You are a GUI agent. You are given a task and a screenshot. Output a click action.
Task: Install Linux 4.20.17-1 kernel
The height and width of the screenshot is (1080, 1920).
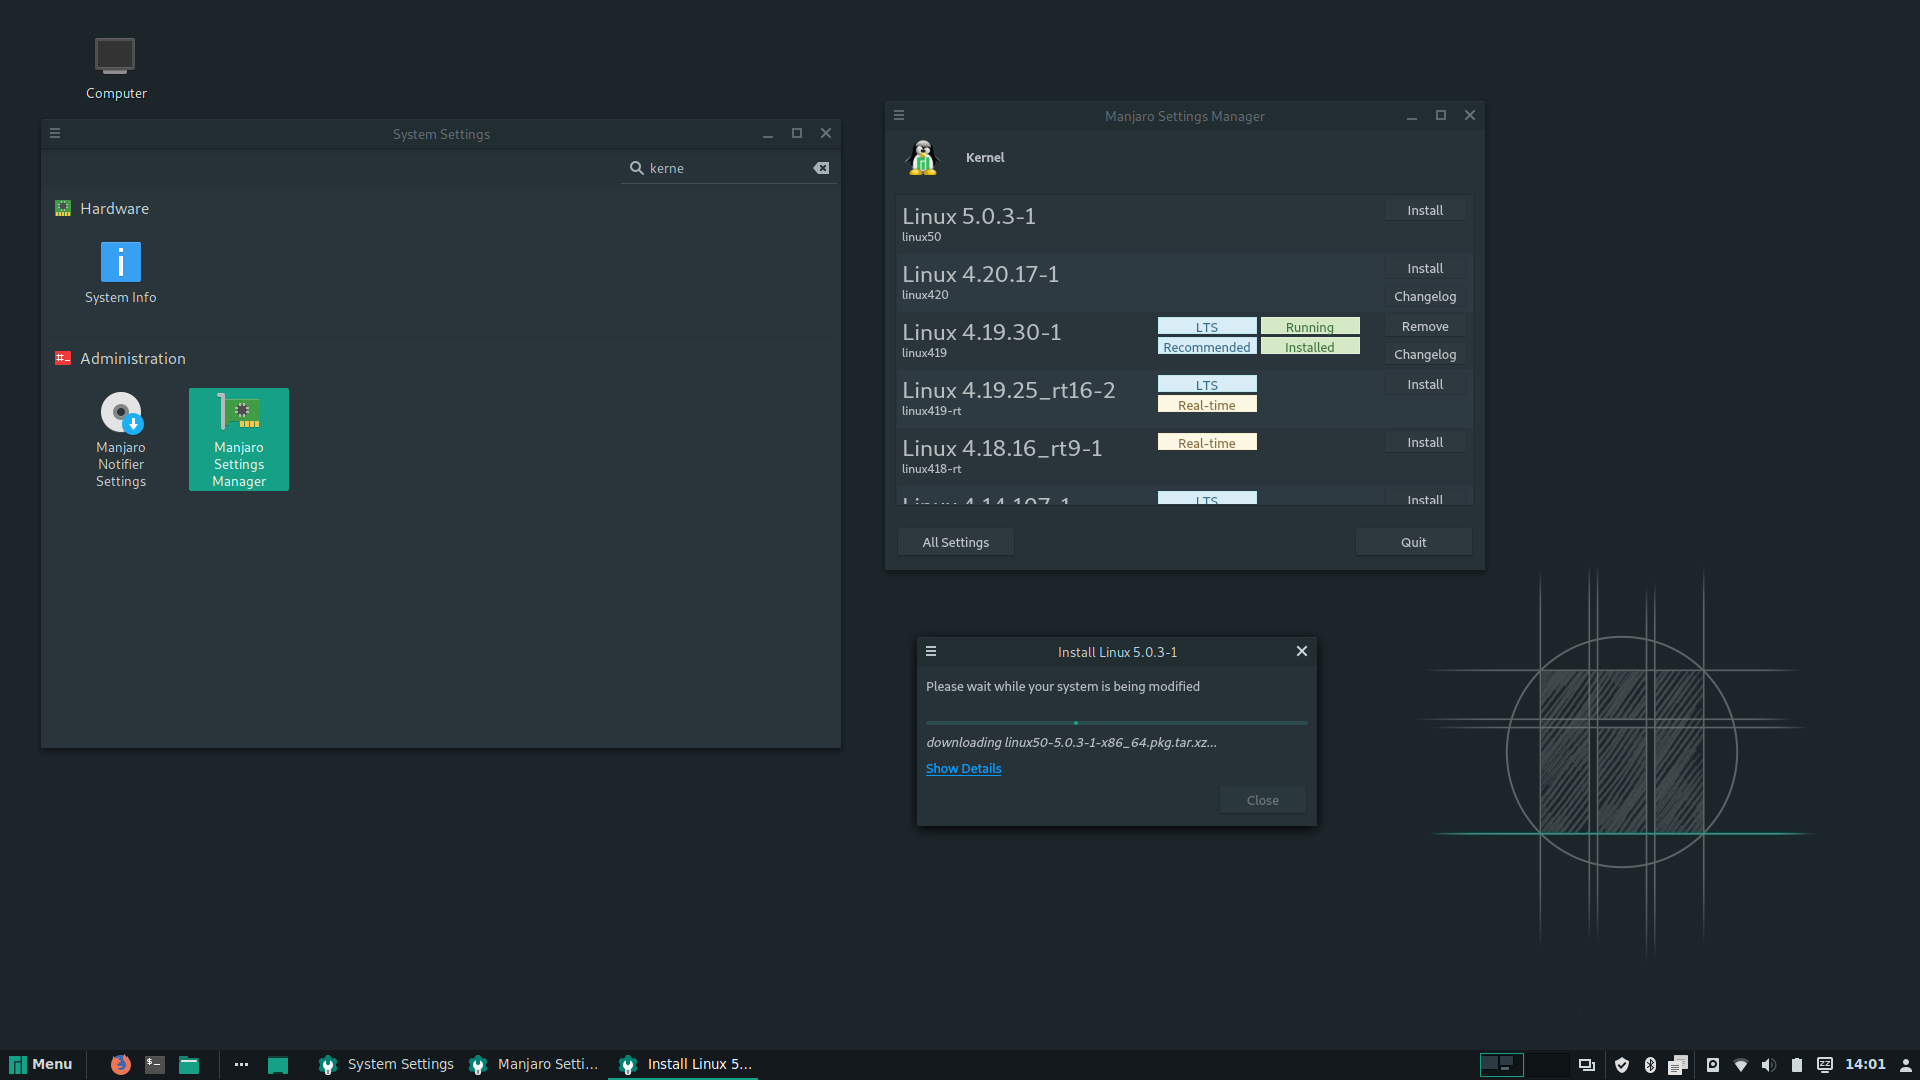click(x=1425, y=269)
